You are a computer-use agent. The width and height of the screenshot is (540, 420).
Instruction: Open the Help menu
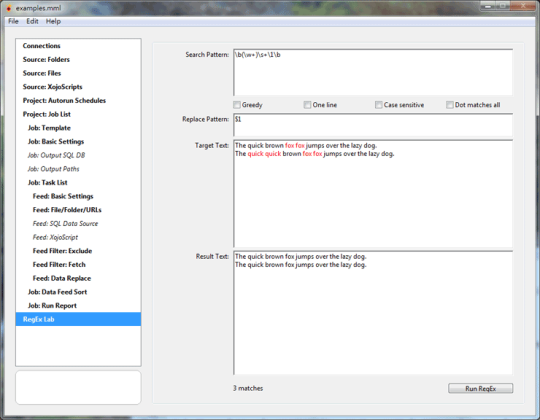53,21
